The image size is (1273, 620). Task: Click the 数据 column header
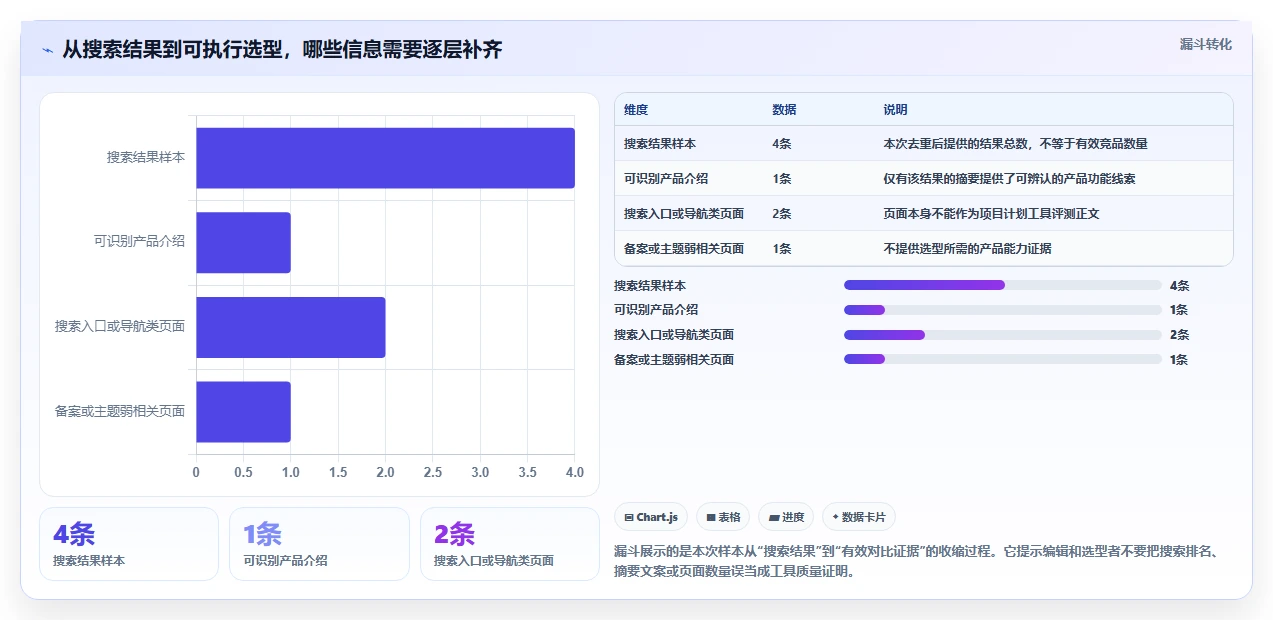pyautogui.click(x=784, y=110)
